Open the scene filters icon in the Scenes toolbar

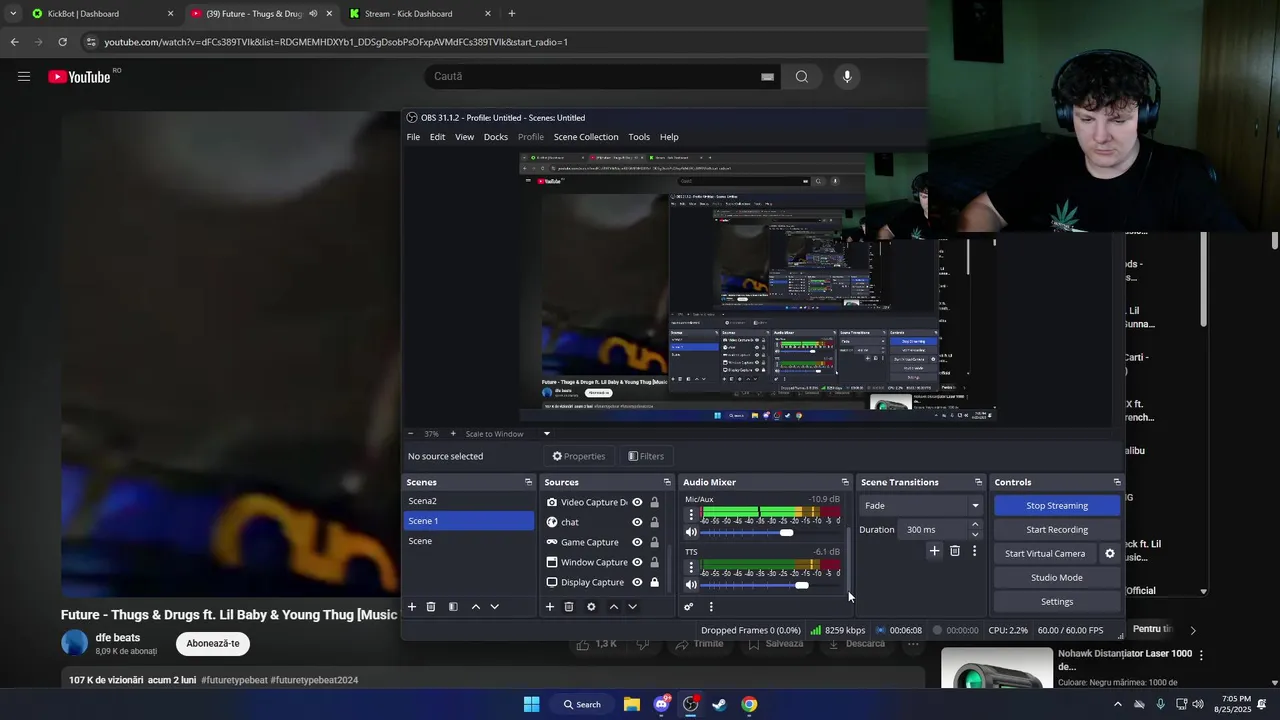click(453, 607)
